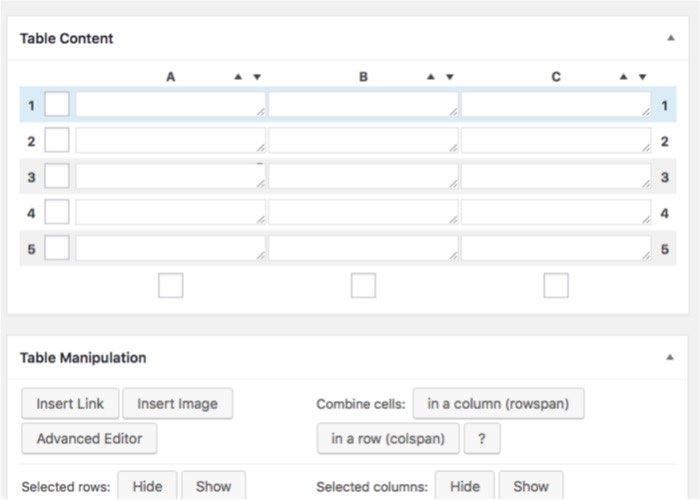Collapse the Table Manipulation panel
Image resolution: width=700 pixels, height=500 pixels.
click(671, 358)
